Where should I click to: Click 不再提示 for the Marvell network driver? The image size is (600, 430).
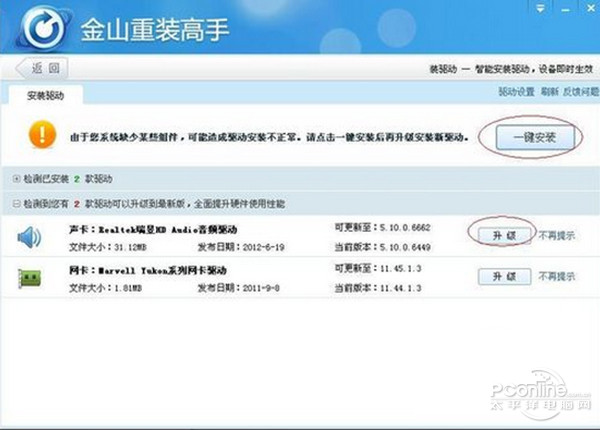[557, 276]
